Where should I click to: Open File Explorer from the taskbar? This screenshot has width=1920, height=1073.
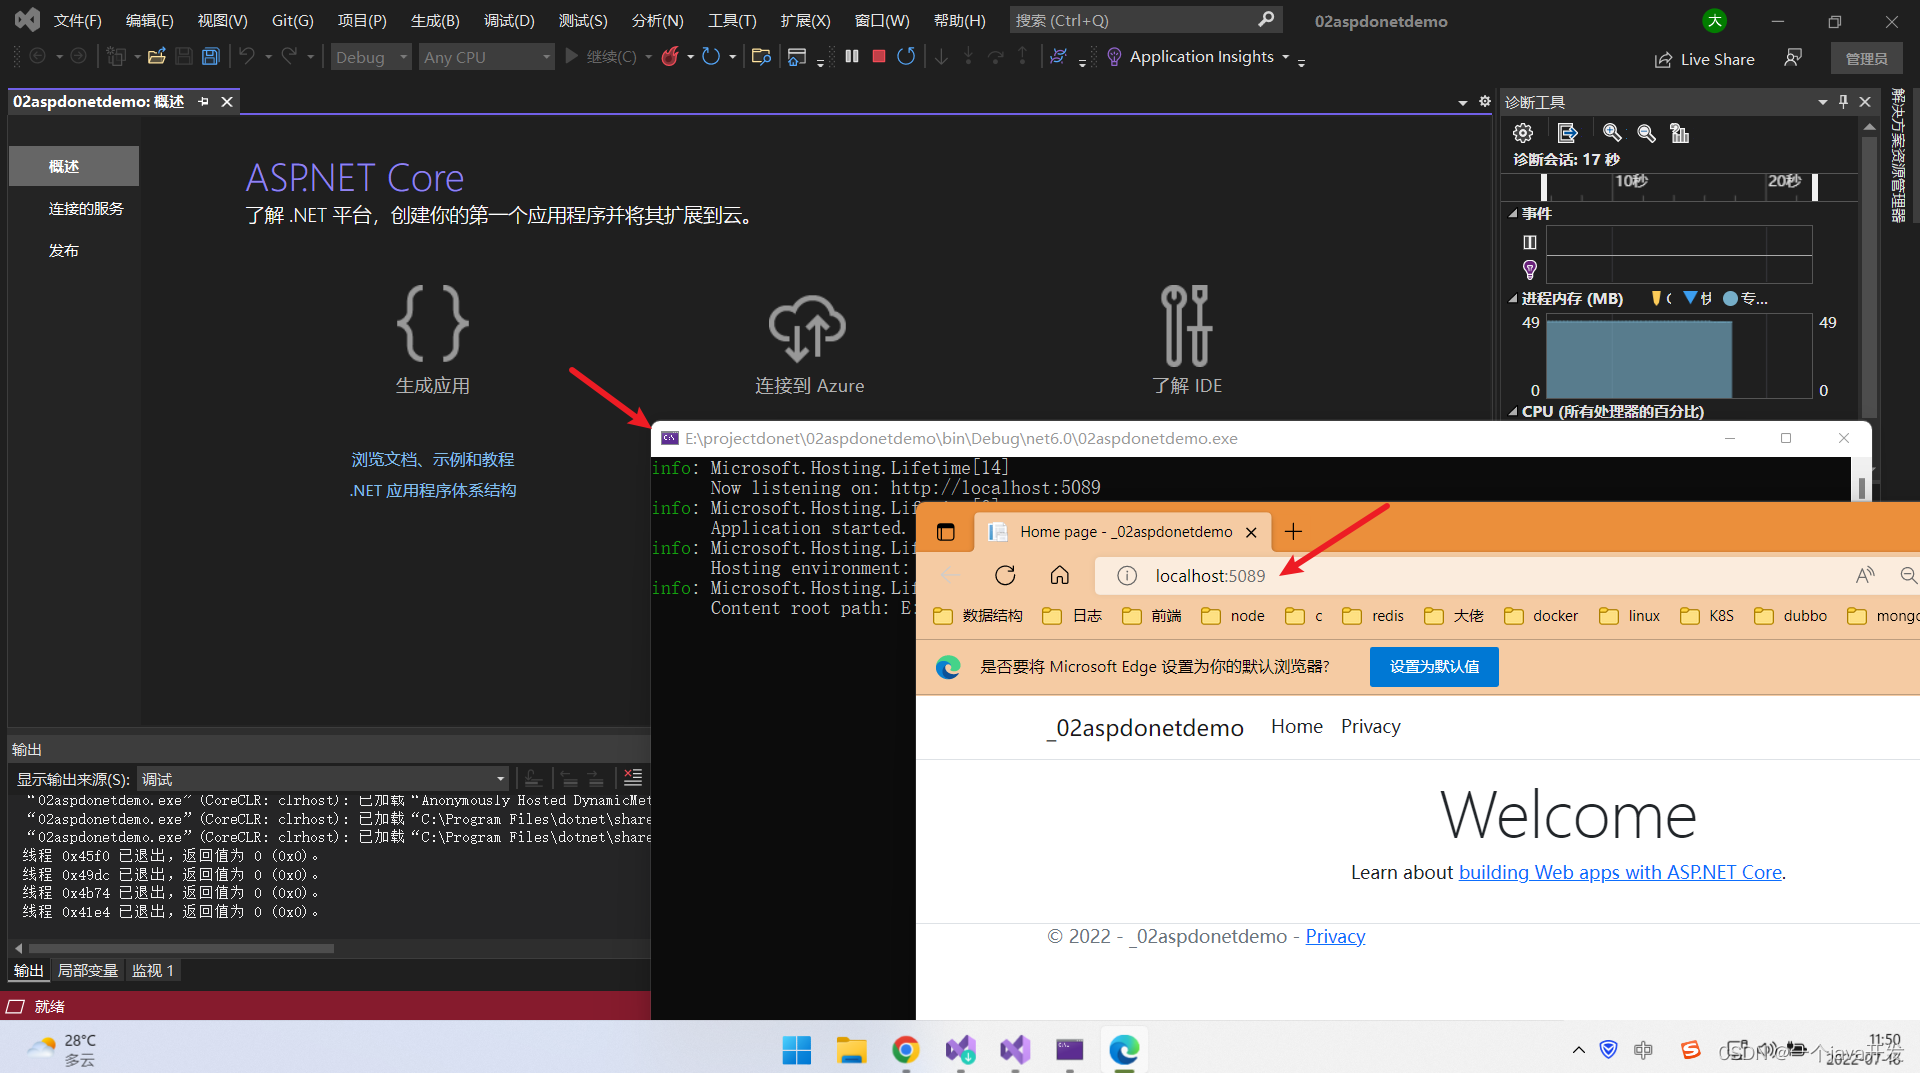pos(851,1049)
